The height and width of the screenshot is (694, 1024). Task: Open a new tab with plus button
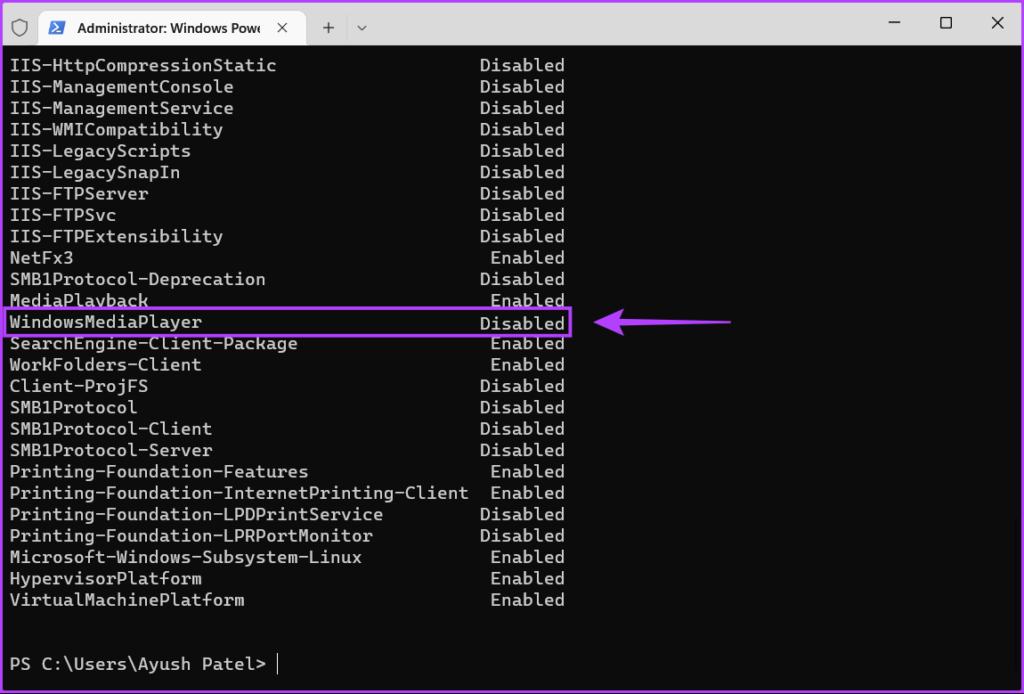pos(328,27)
